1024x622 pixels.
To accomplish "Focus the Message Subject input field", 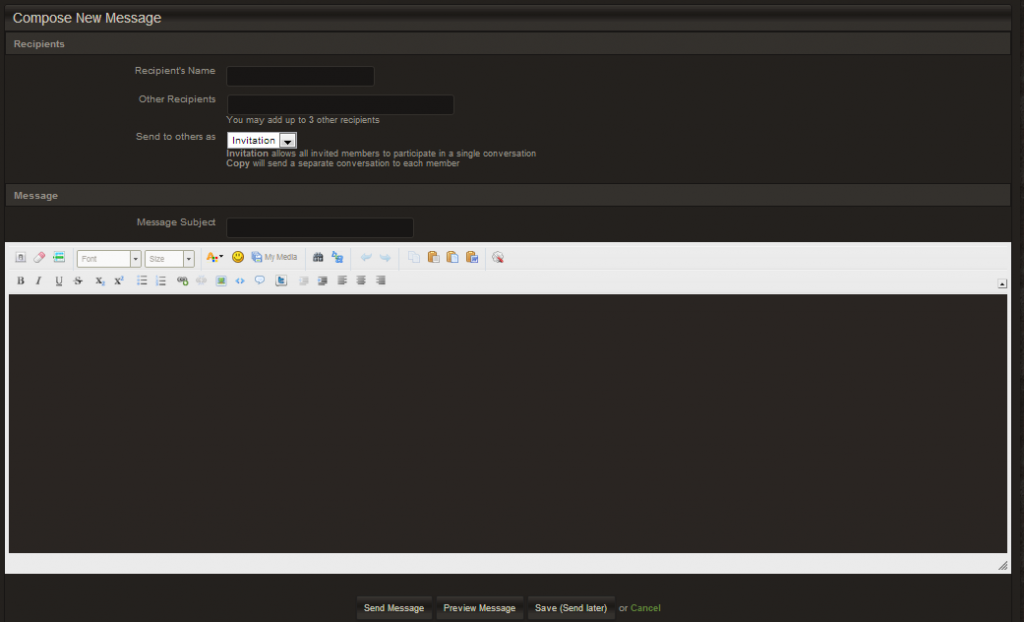I will 320,228.
